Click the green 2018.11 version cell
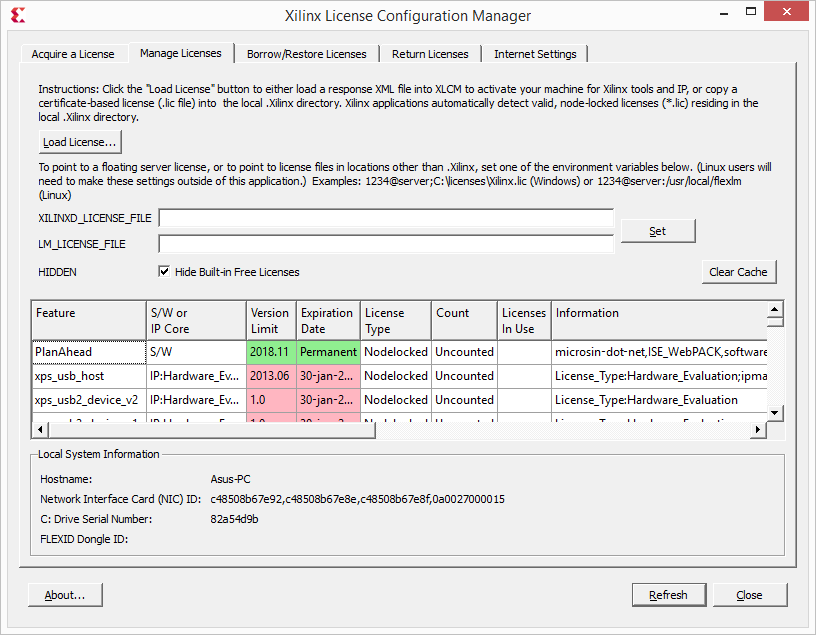 point(271,352)
